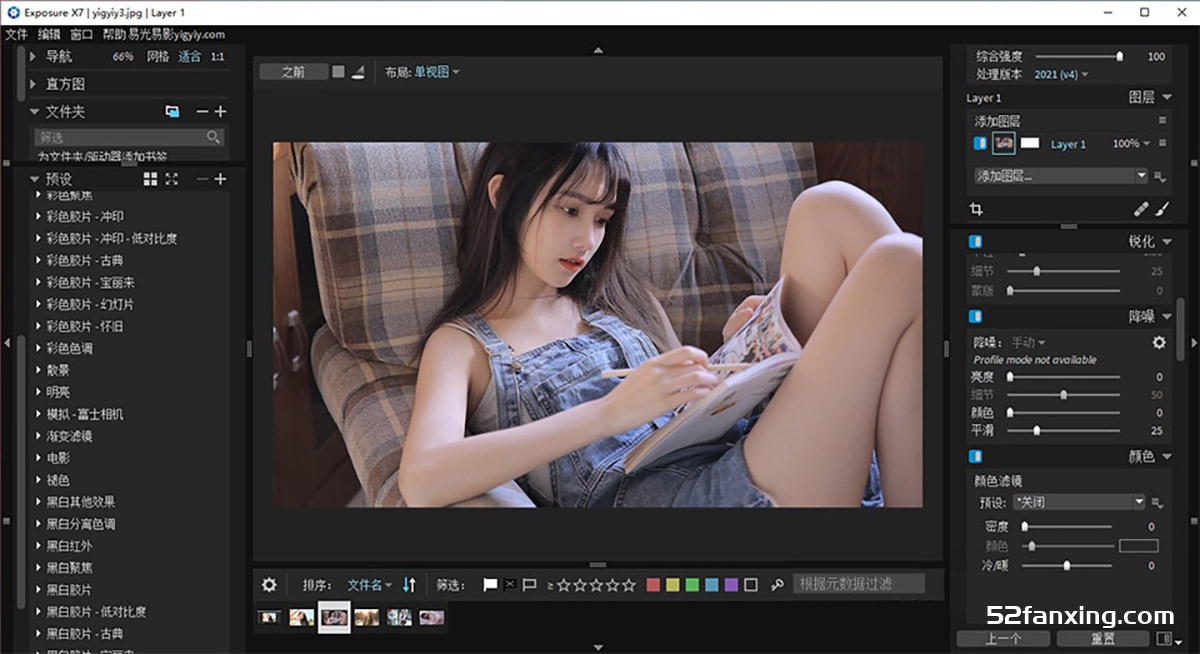Set zoom to 1:1

217,57
